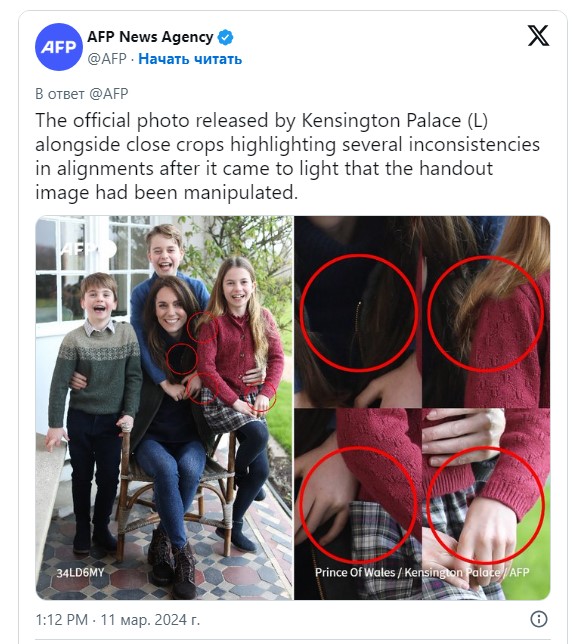This screenshot has width=585, height=644.
Task: View the zipper close-up crop
Action: point(357,311)
